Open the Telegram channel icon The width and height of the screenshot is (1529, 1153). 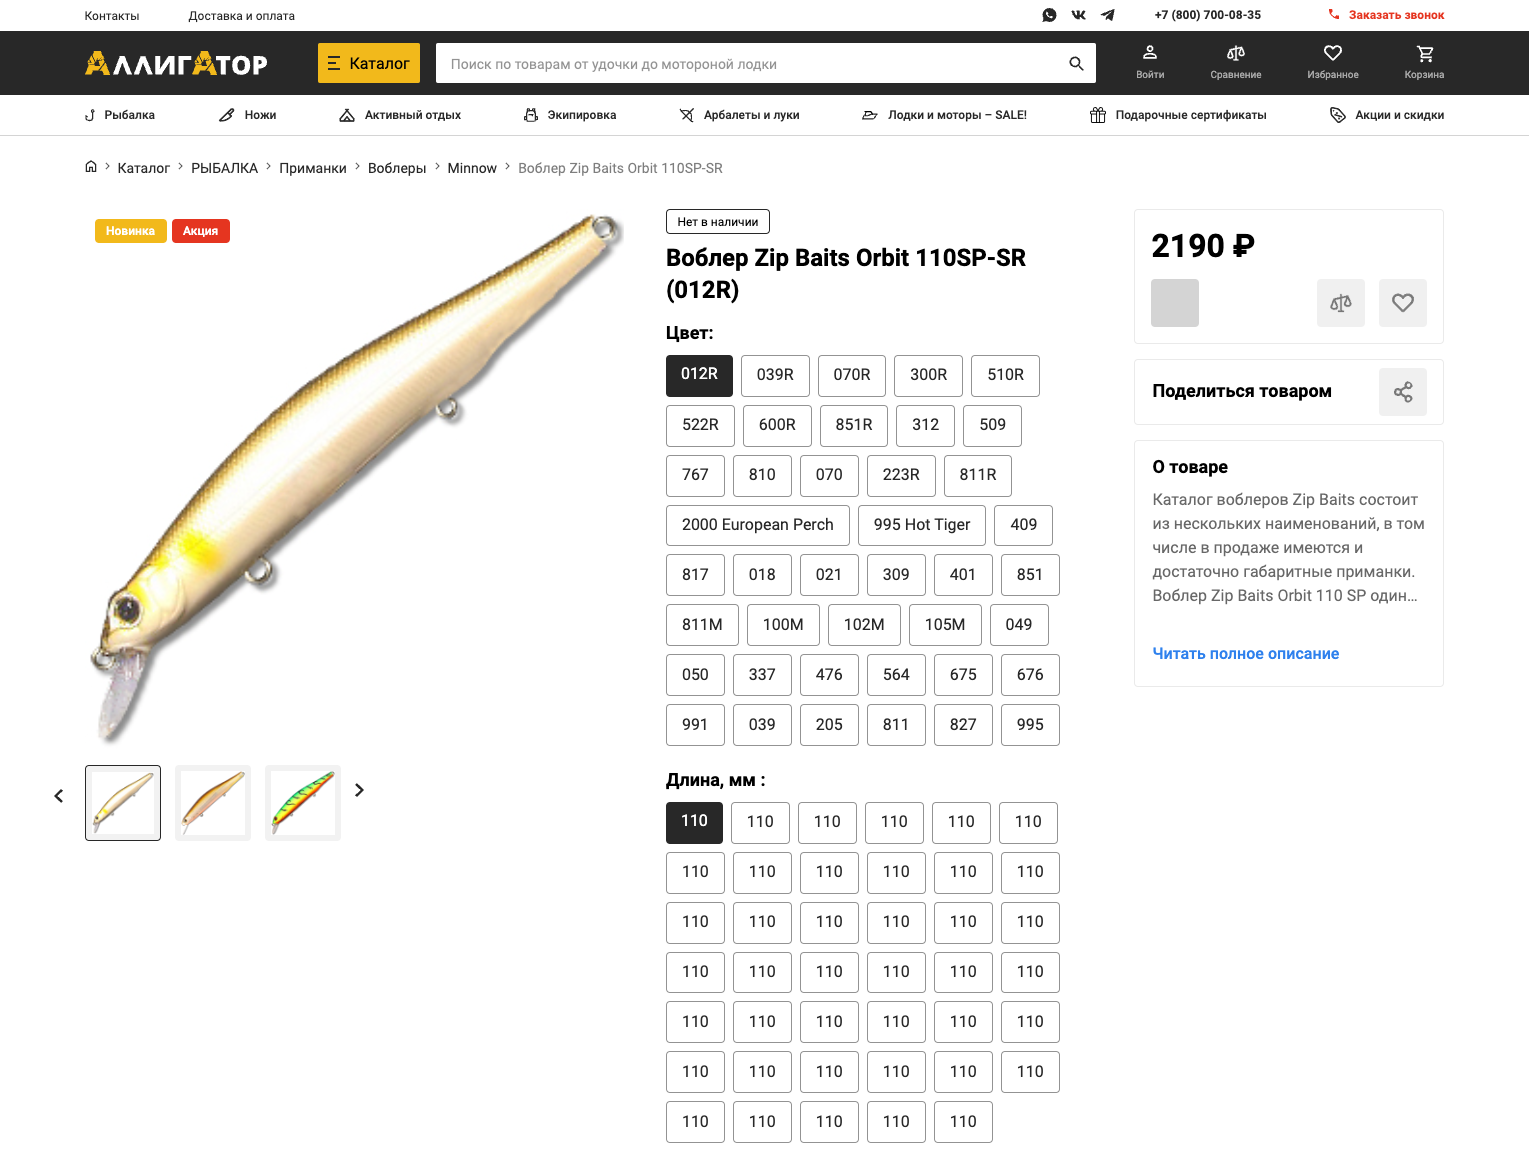pyautogui.click(x=1108, y=15)
